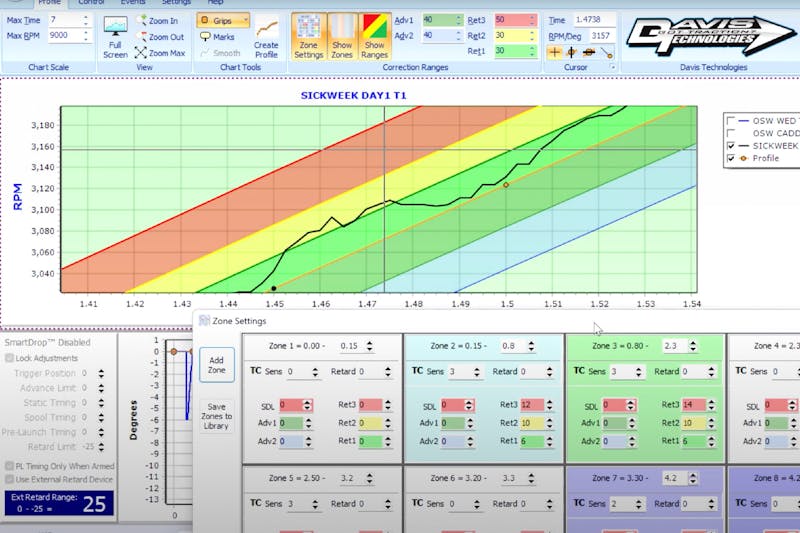Toggle the Show Zones ribbon button

[342, 37]
